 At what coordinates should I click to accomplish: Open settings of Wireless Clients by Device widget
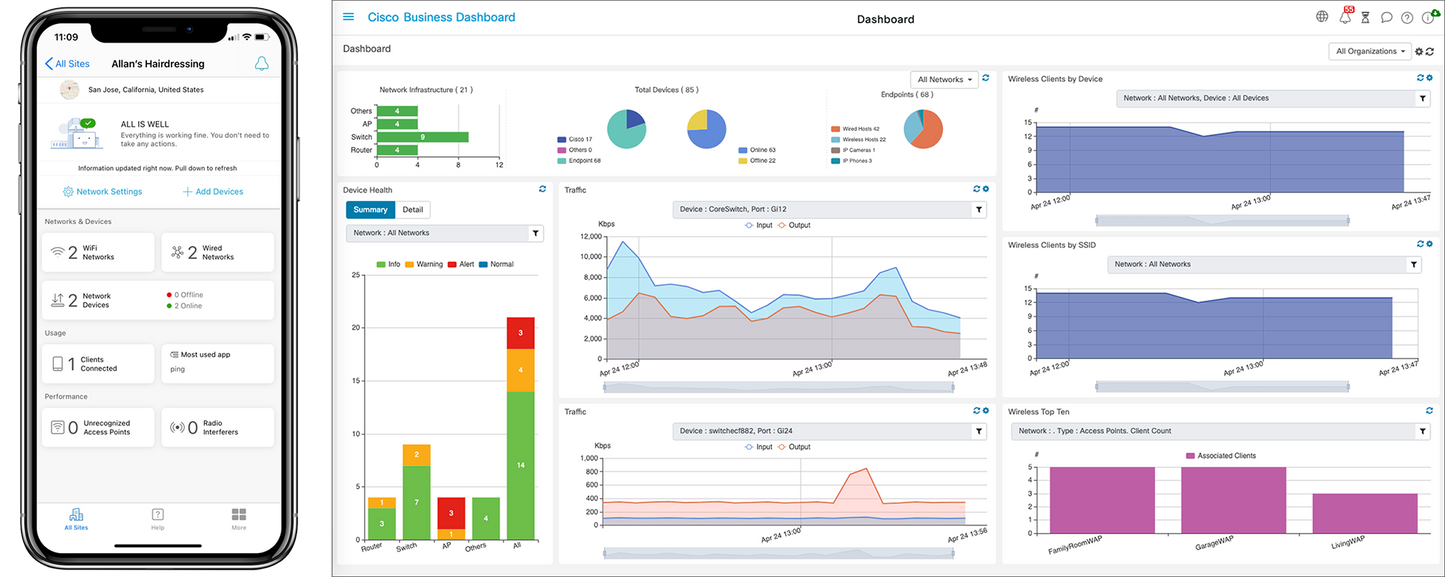1429,78
